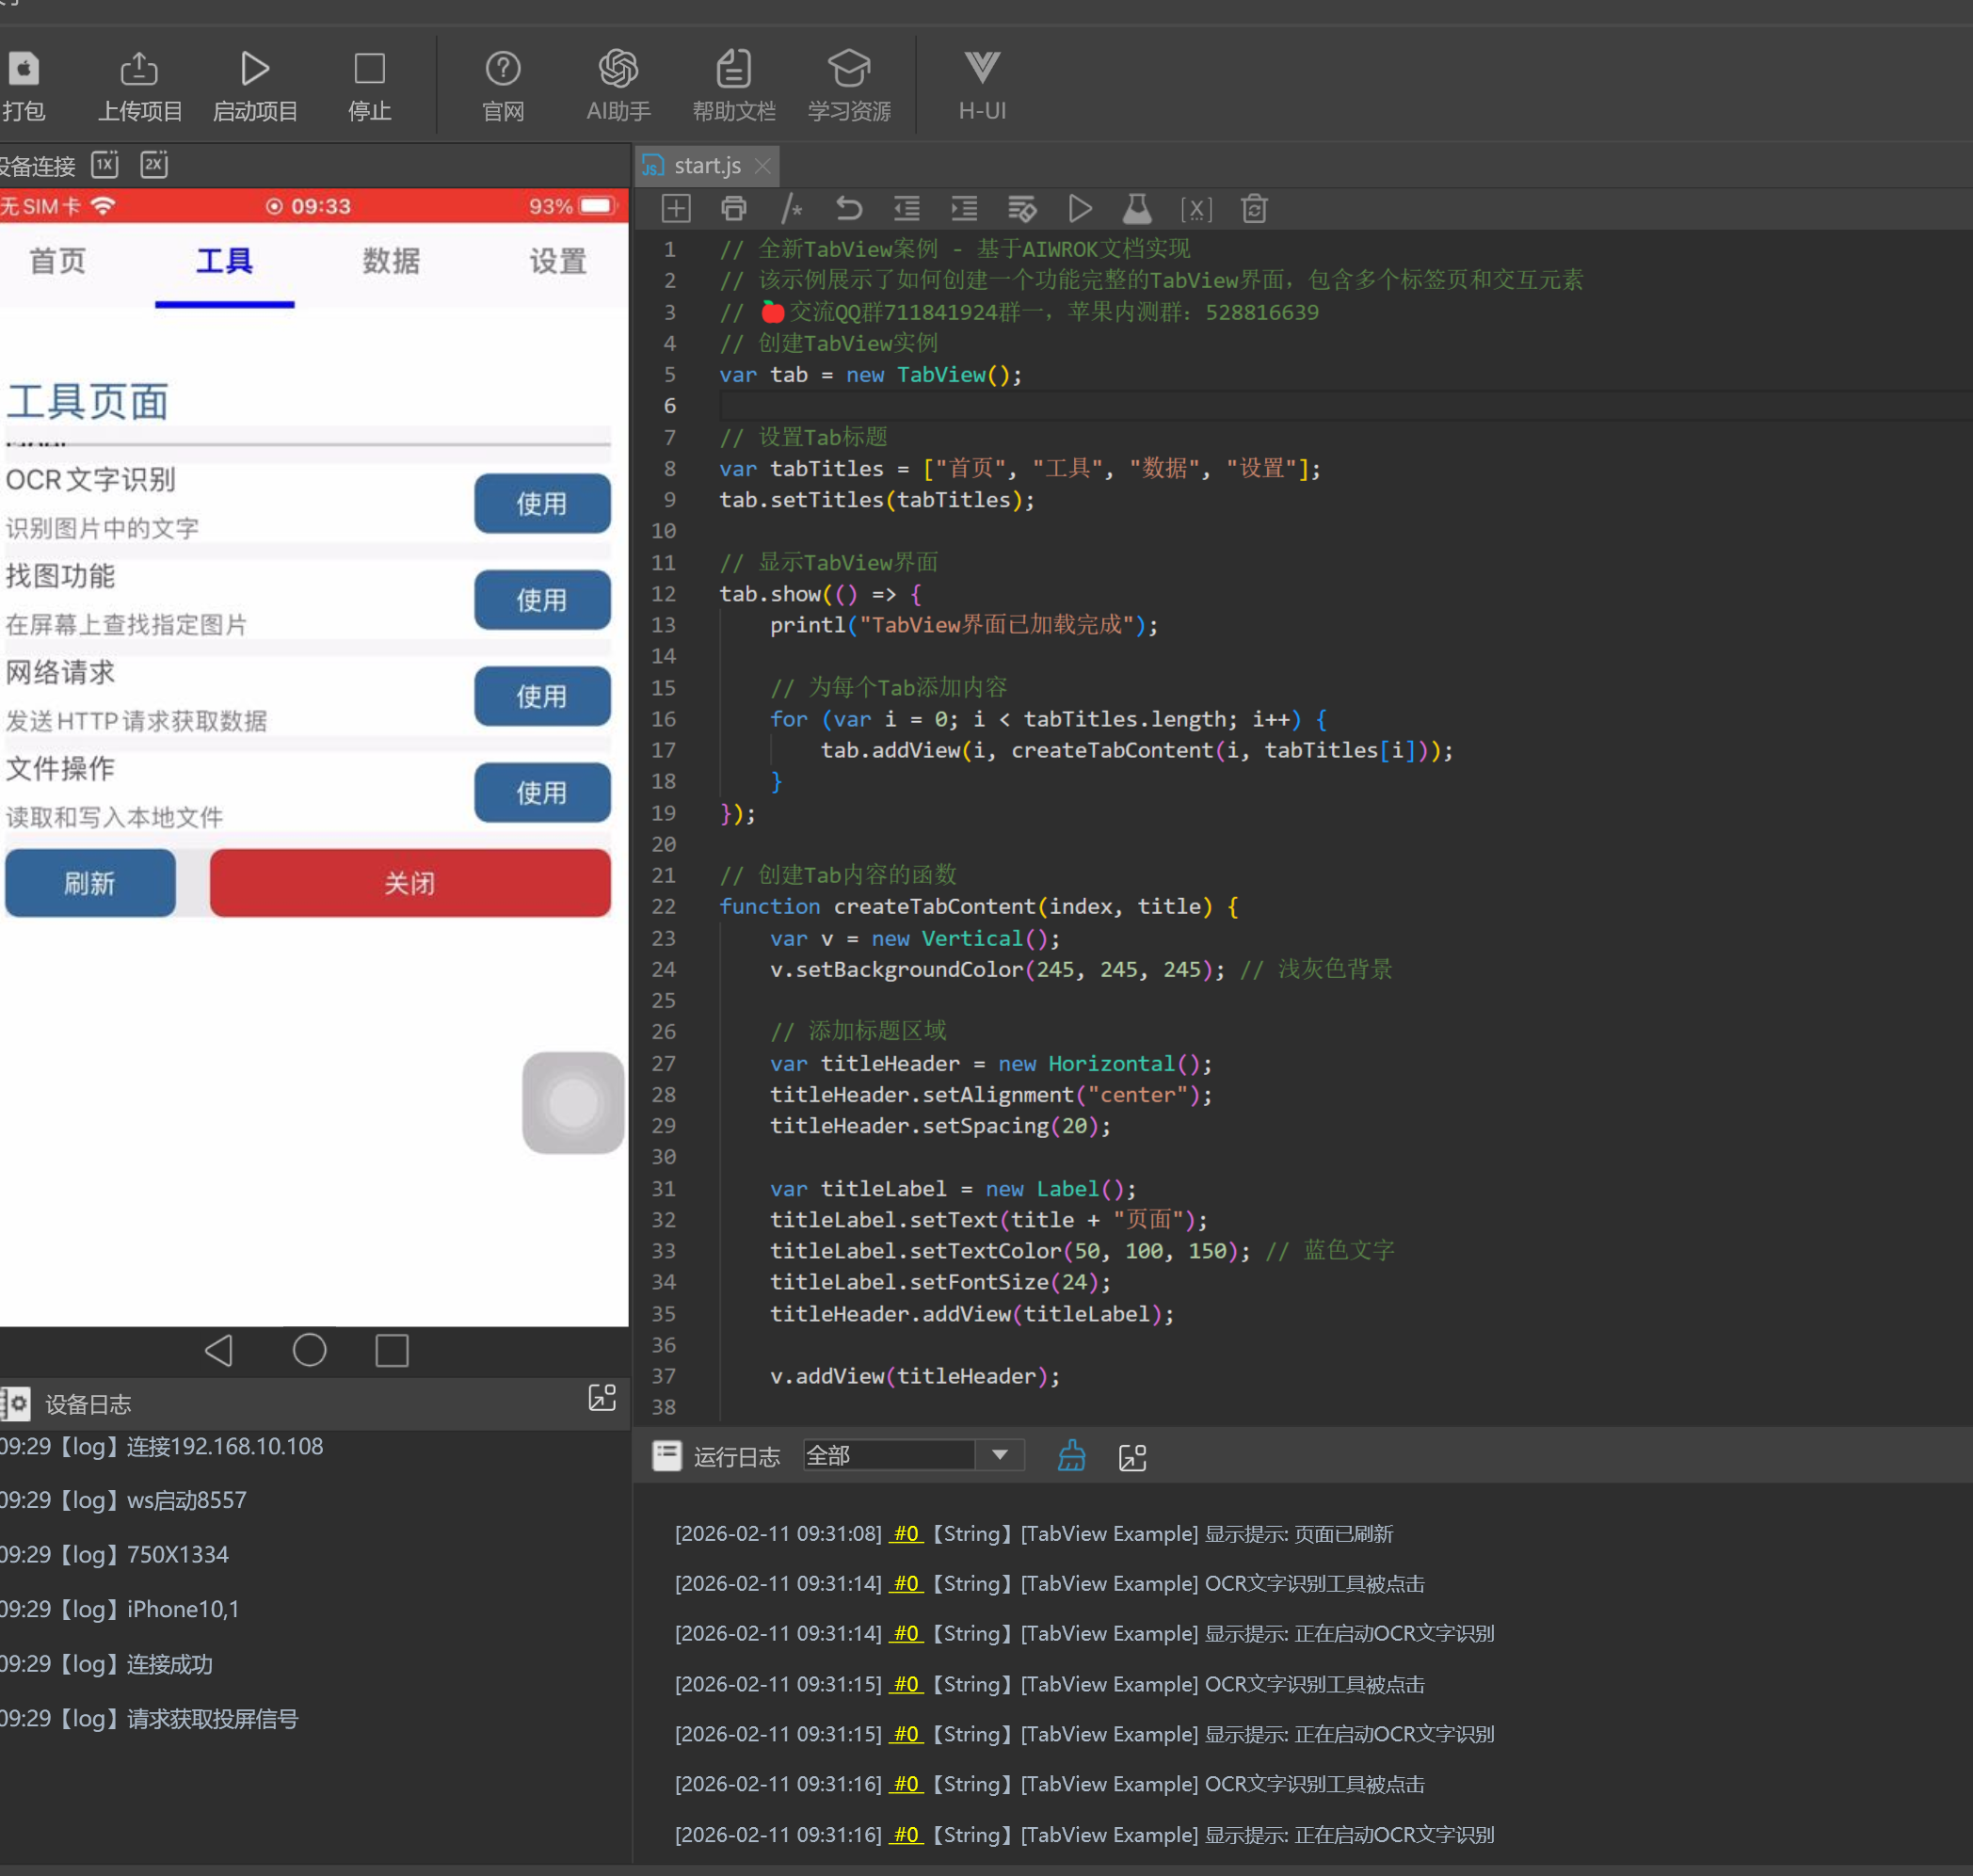Expand the device log panel popout icon
Screen dimensions: 1973x1876
(602, 1397)
